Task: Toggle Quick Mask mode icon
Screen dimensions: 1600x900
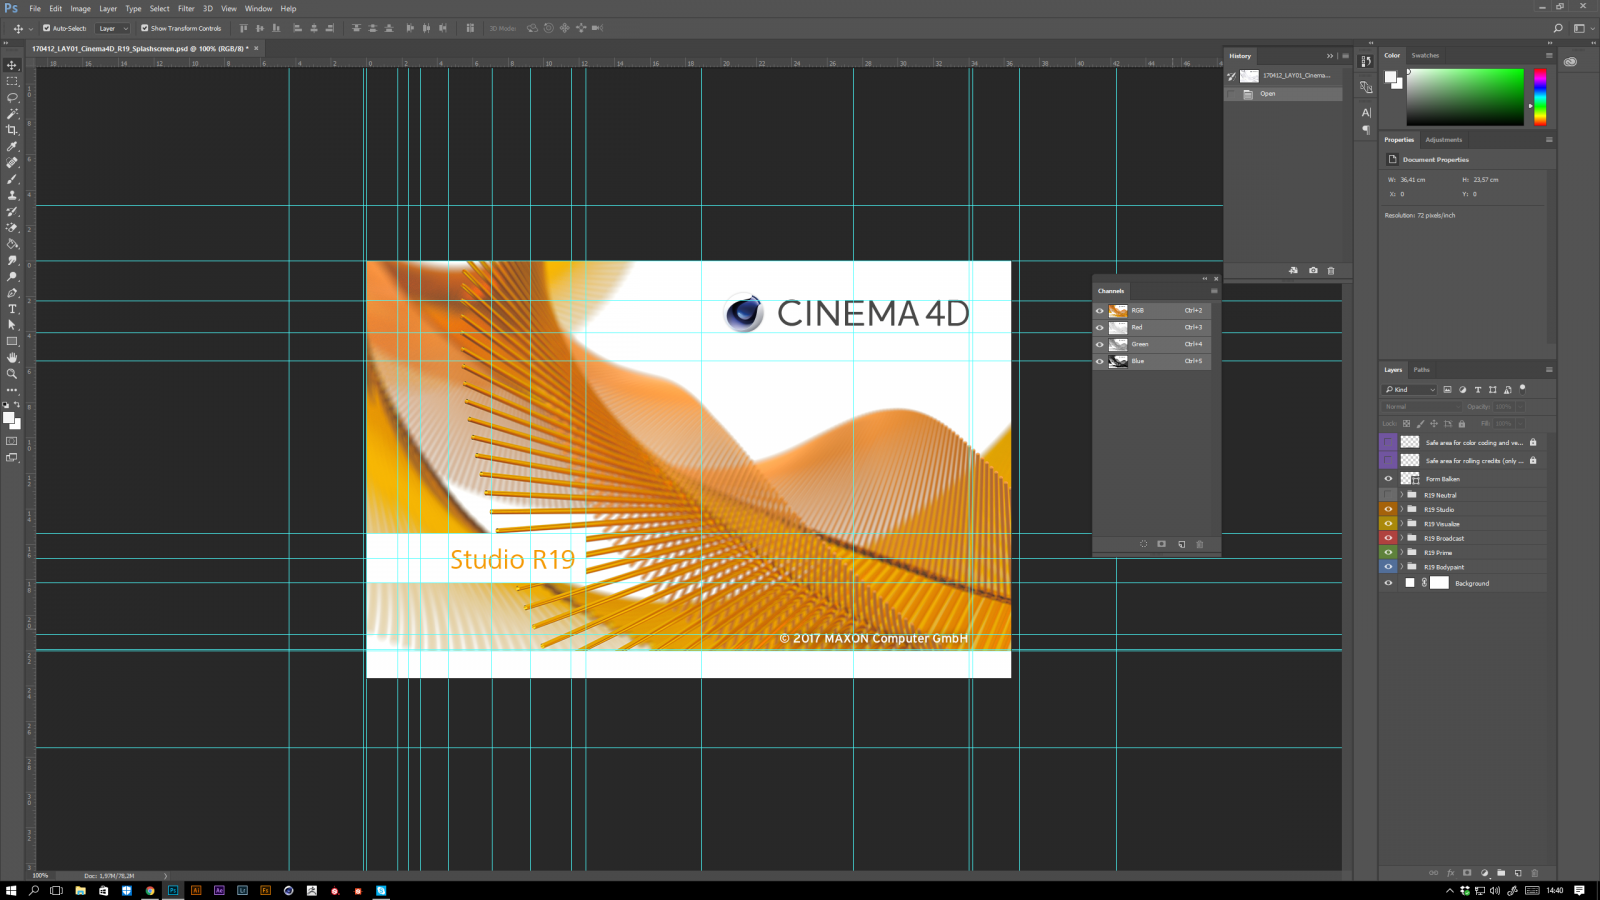Action: coord(12,441)
